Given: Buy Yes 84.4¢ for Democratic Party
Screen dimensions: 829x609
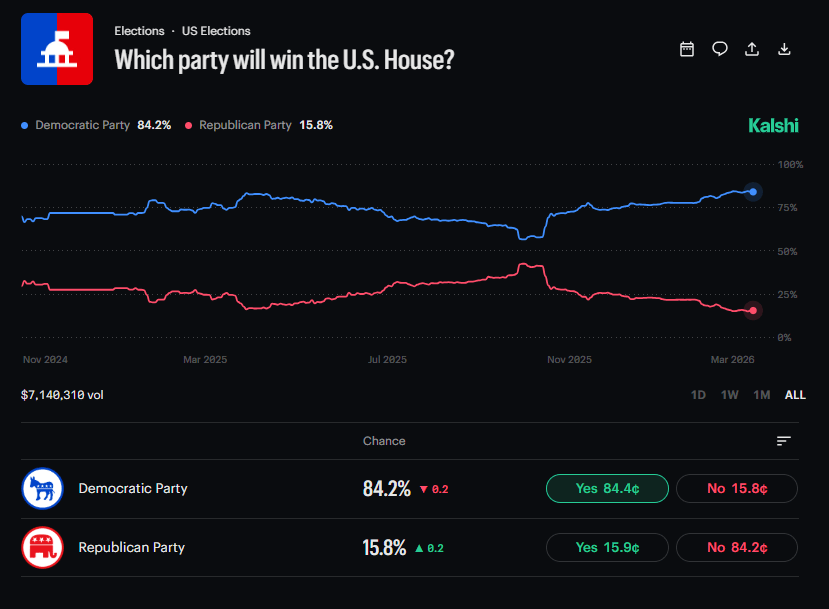Looking at the screenshot, I should click(606, 488).
